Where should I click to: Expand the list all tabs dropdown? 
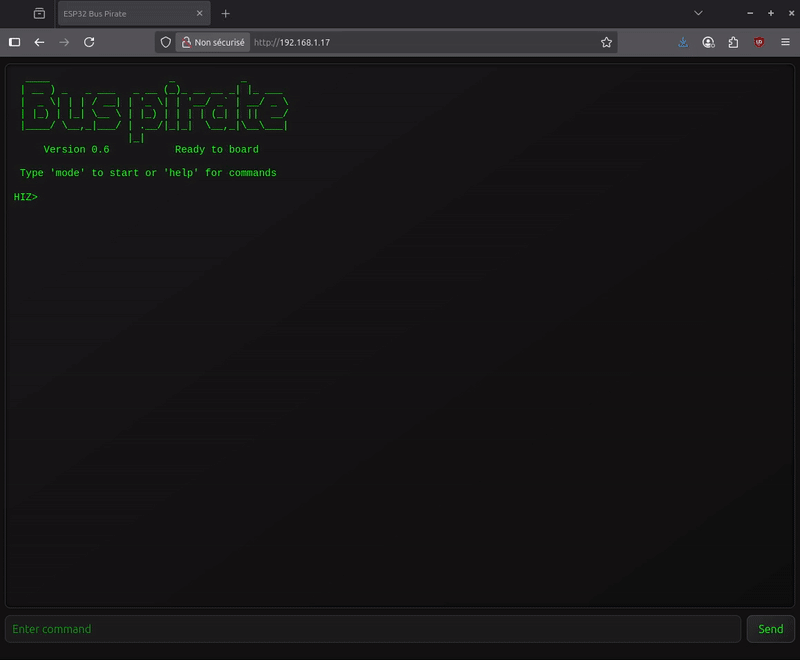(697, 14)
